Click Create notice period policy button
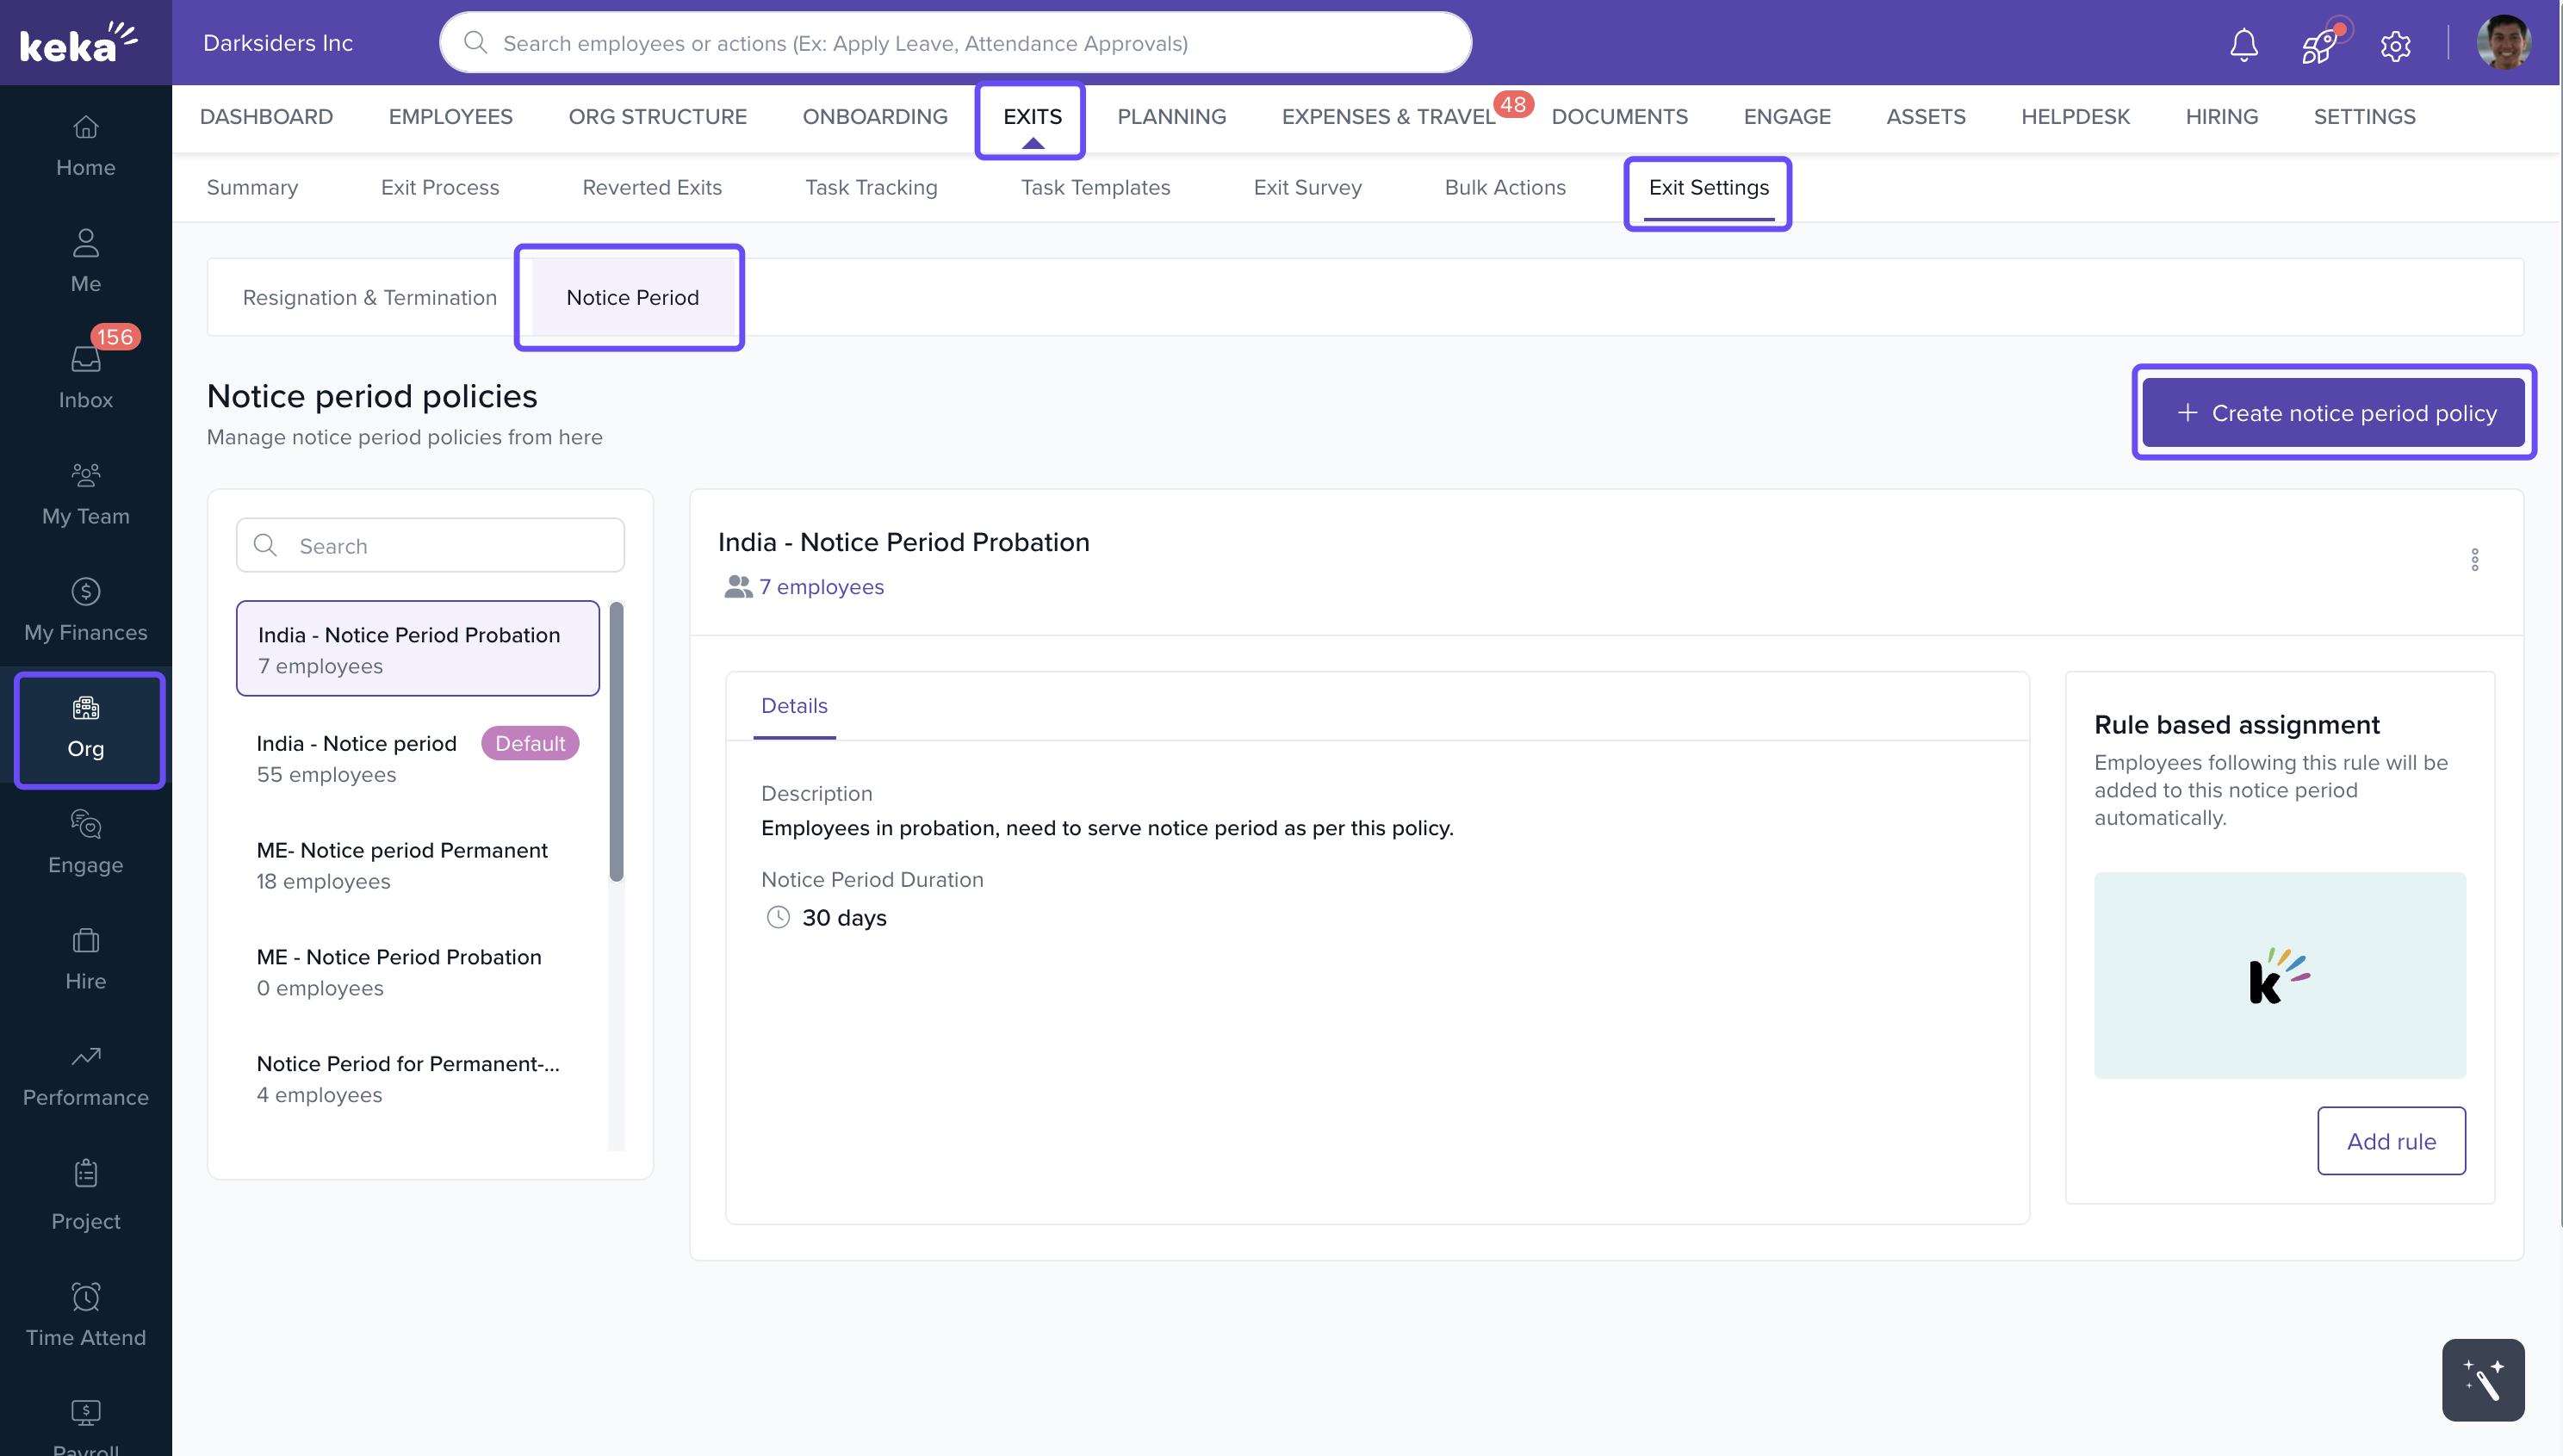 pos(2333,412)
